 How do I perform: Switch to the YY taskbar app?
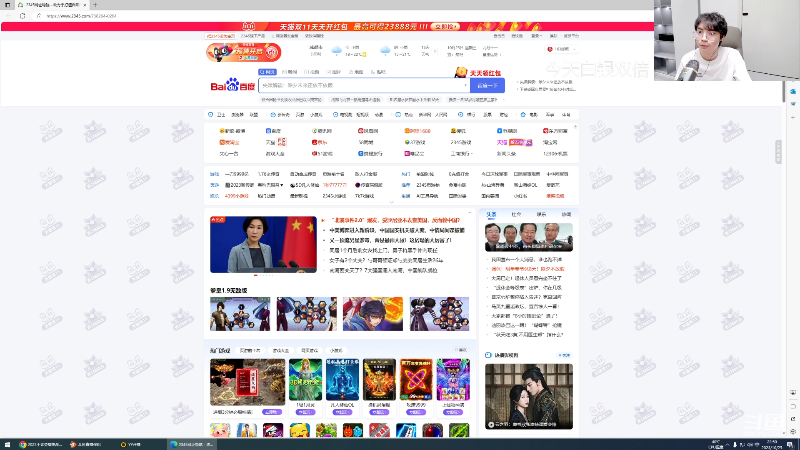tap(131, 444)
